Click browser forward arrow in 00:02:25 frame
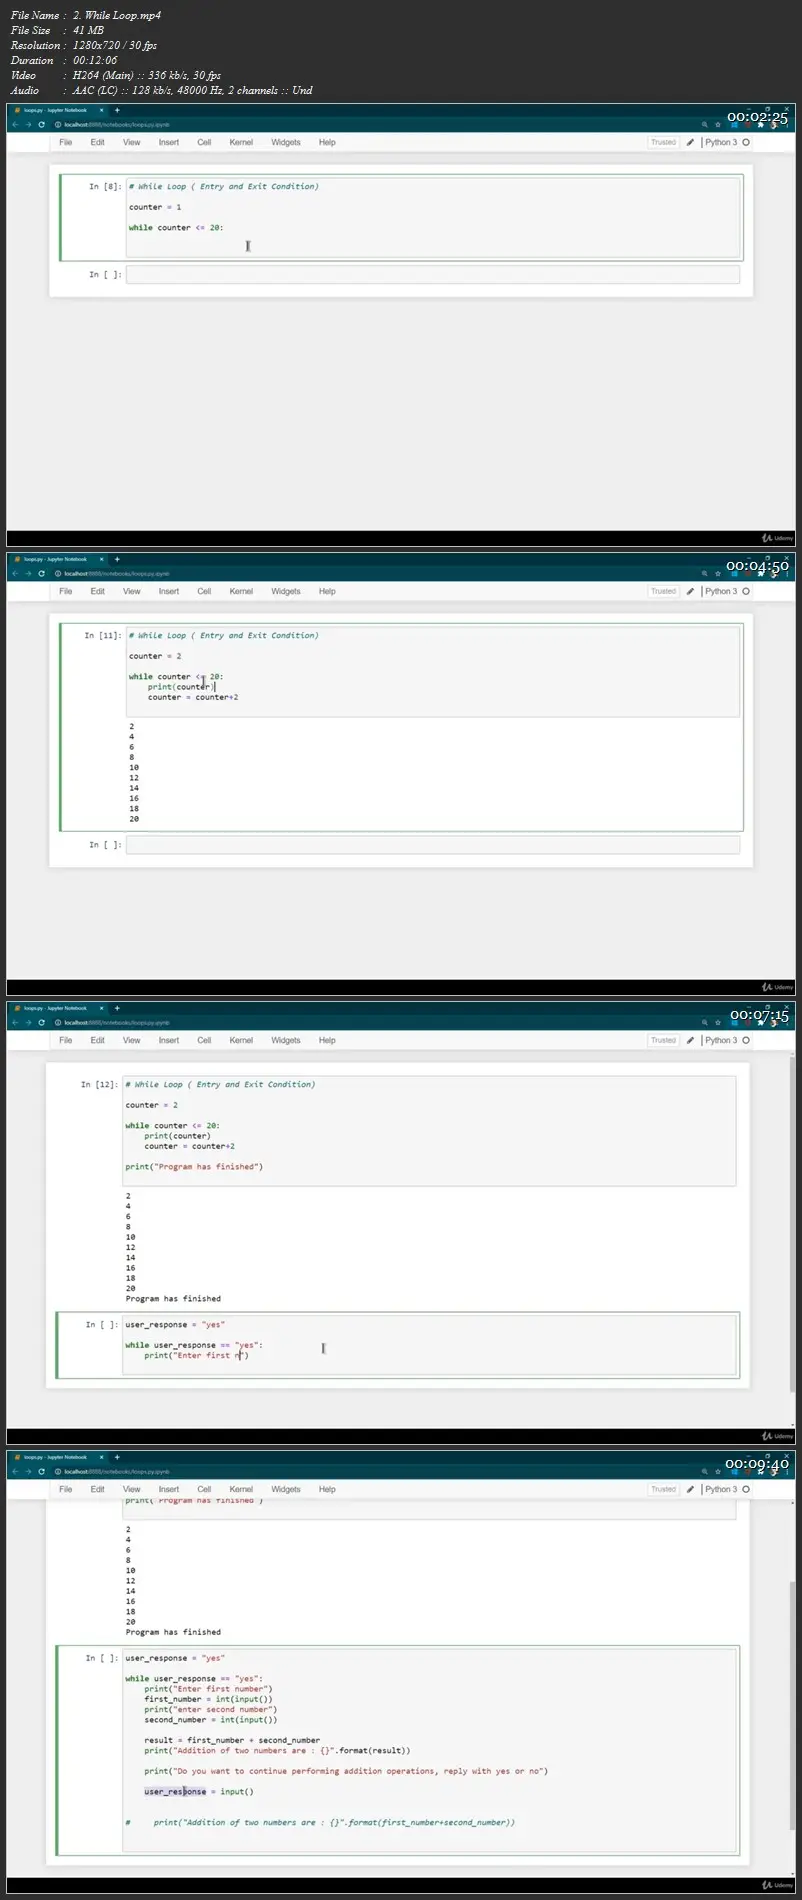The height and width of the screenshot is (1900, 802). [x=28, y=125]
